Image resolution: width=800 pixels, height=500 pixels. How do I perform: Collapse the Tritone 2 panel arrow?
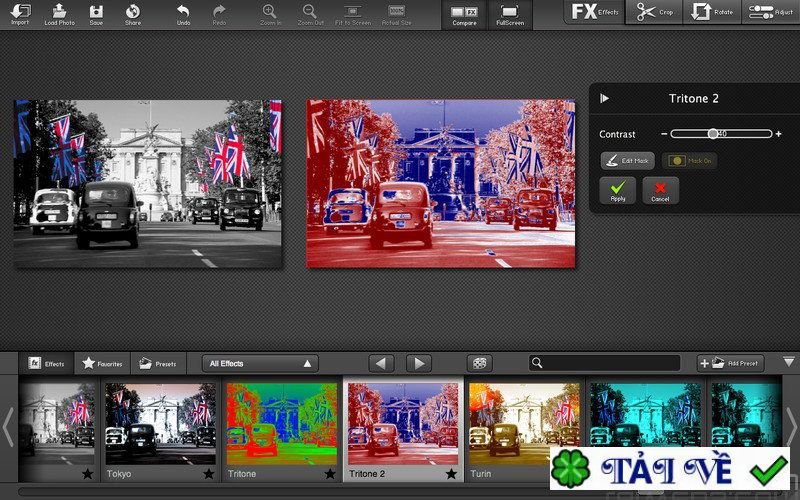pos(605,98)
